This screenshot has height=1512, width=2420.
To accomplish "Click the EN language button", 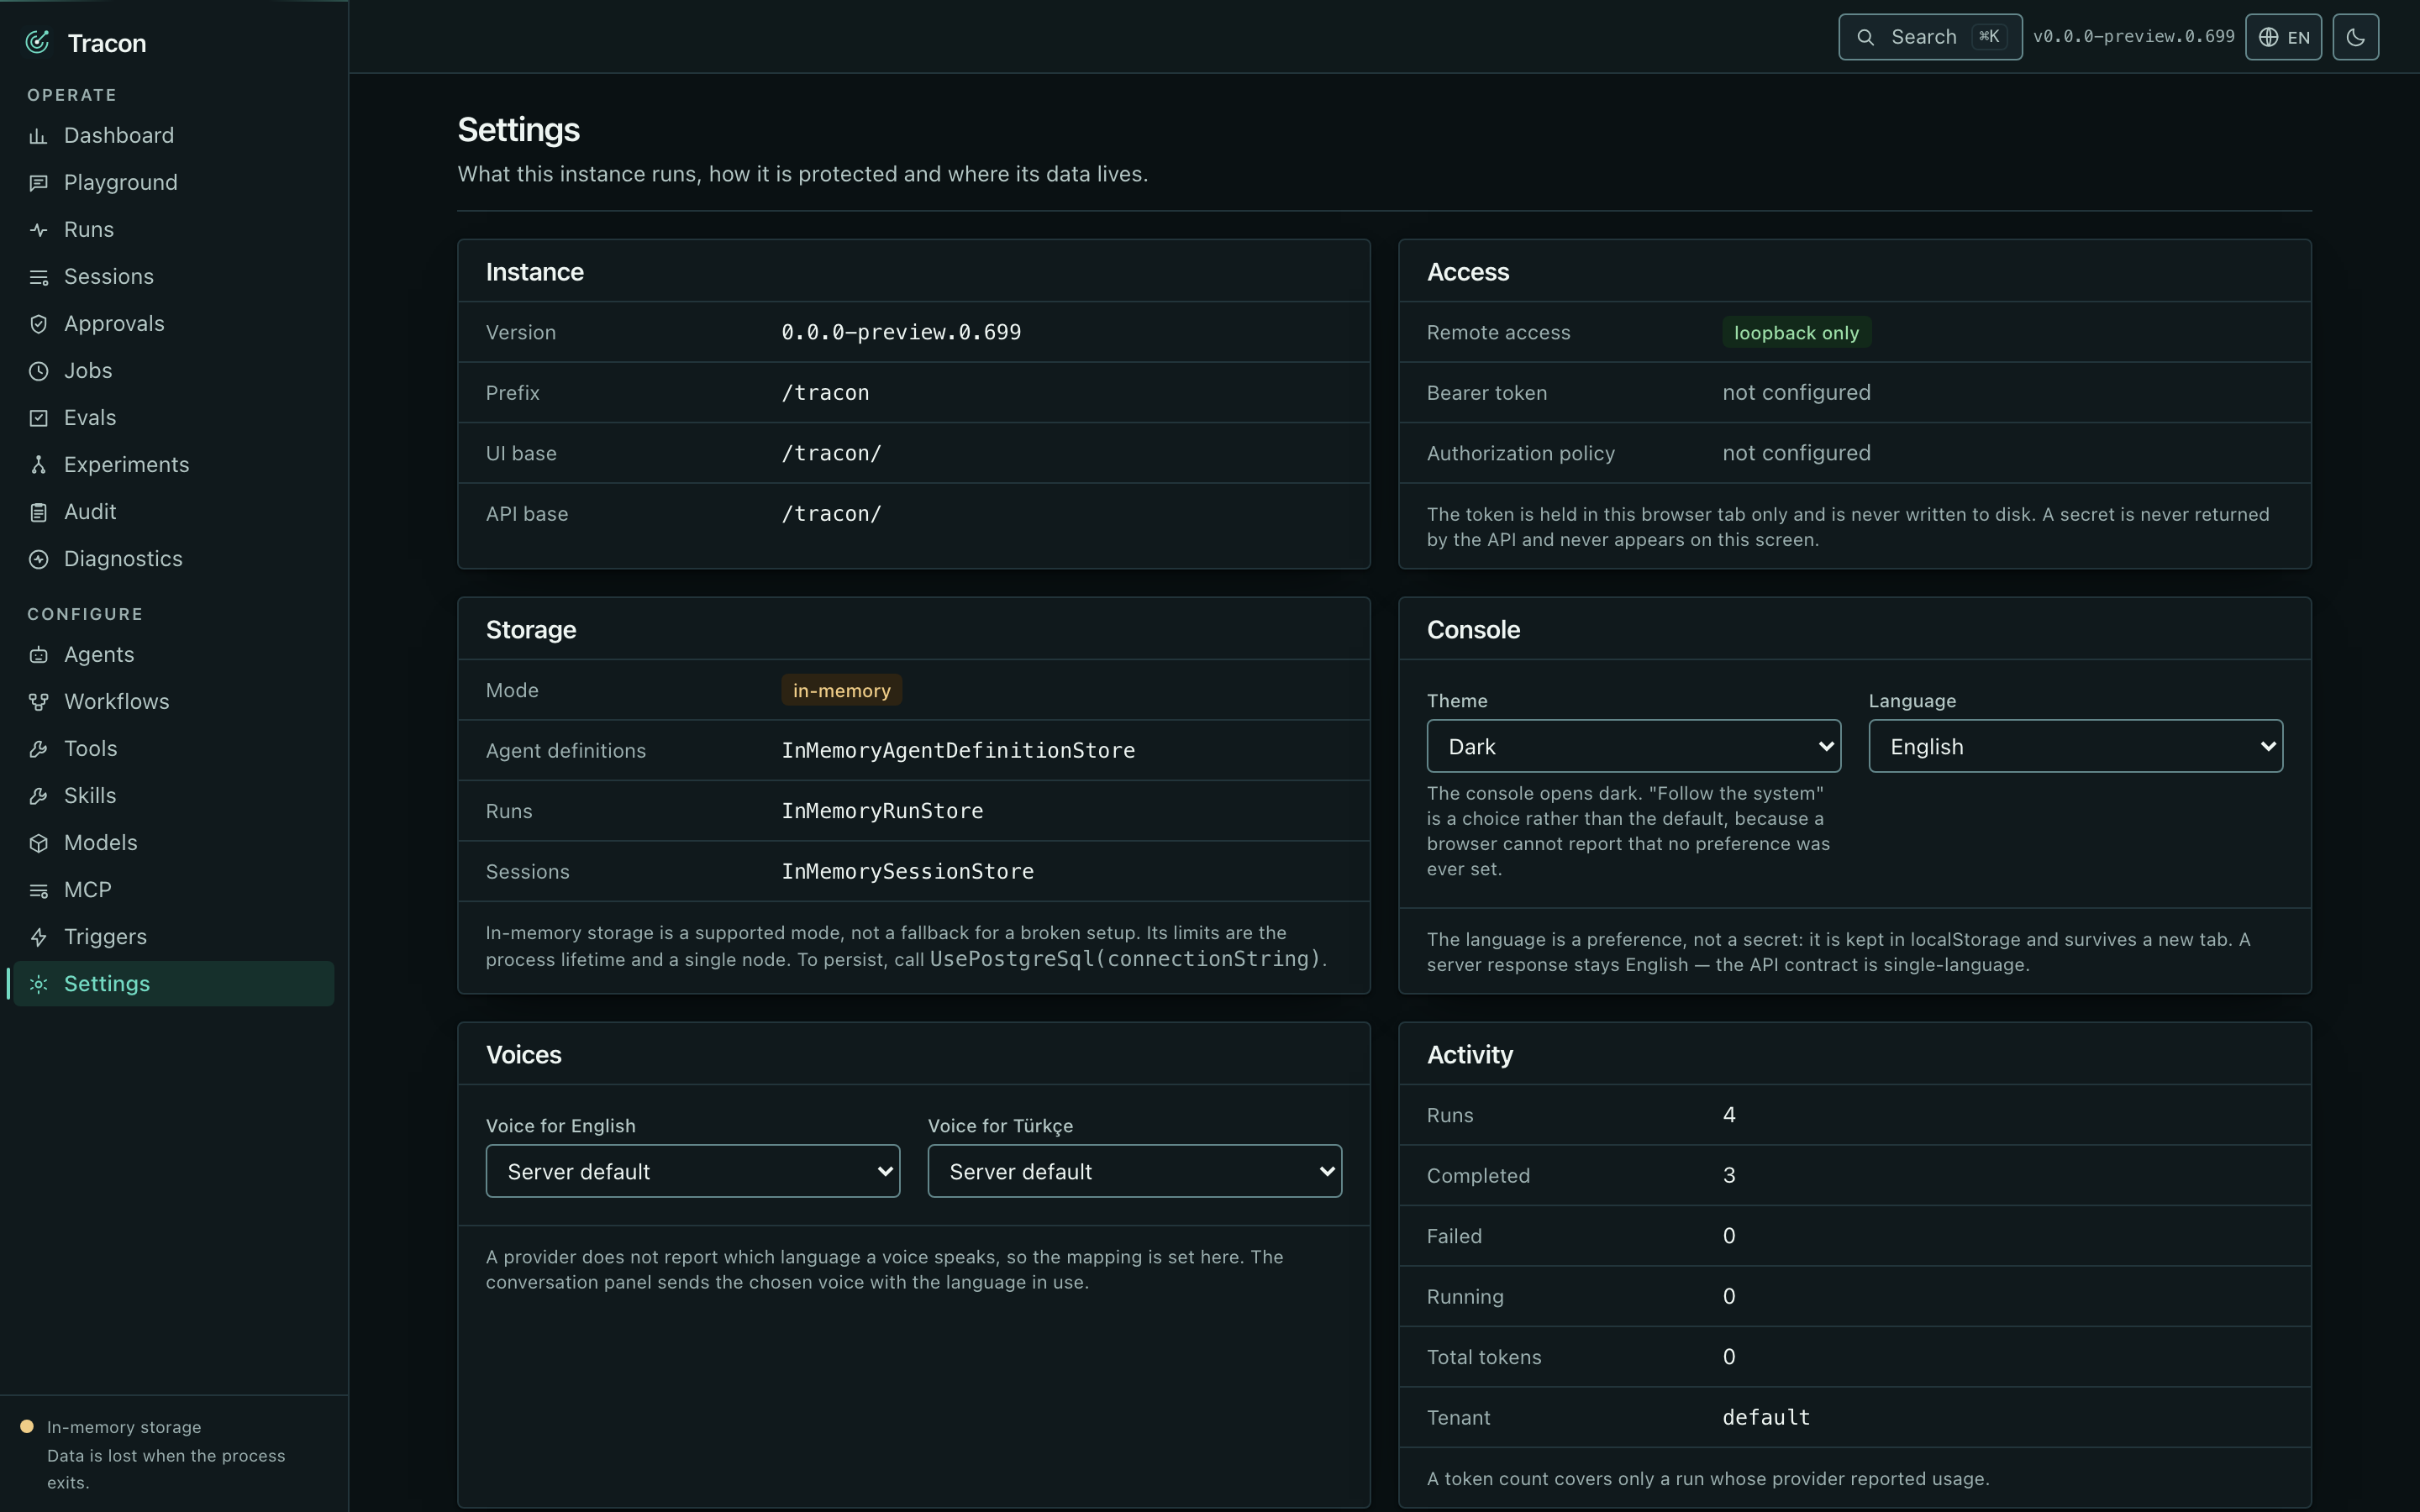I will pyautogui.click(x=2283, y=37).
